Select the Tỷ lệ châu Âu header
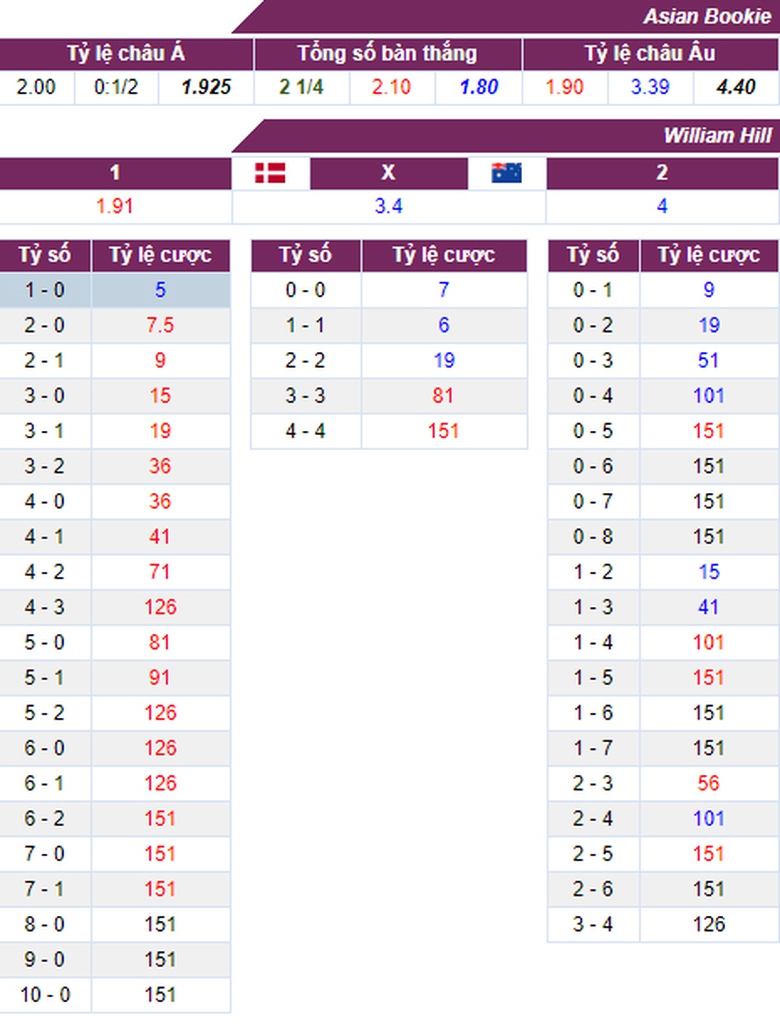This screenshot has width=780, height=1027. click(x=650, y=54)
